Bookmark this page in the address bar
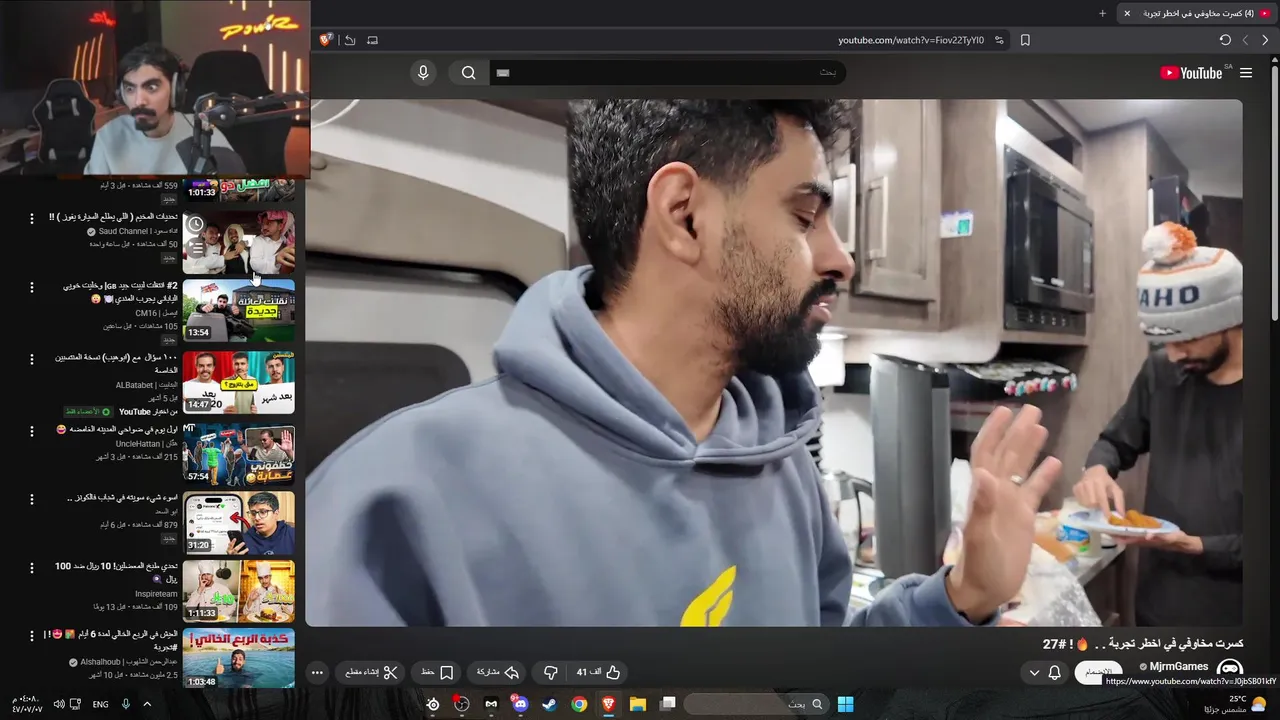The image size is (1280, 720). coord(1025,40)
